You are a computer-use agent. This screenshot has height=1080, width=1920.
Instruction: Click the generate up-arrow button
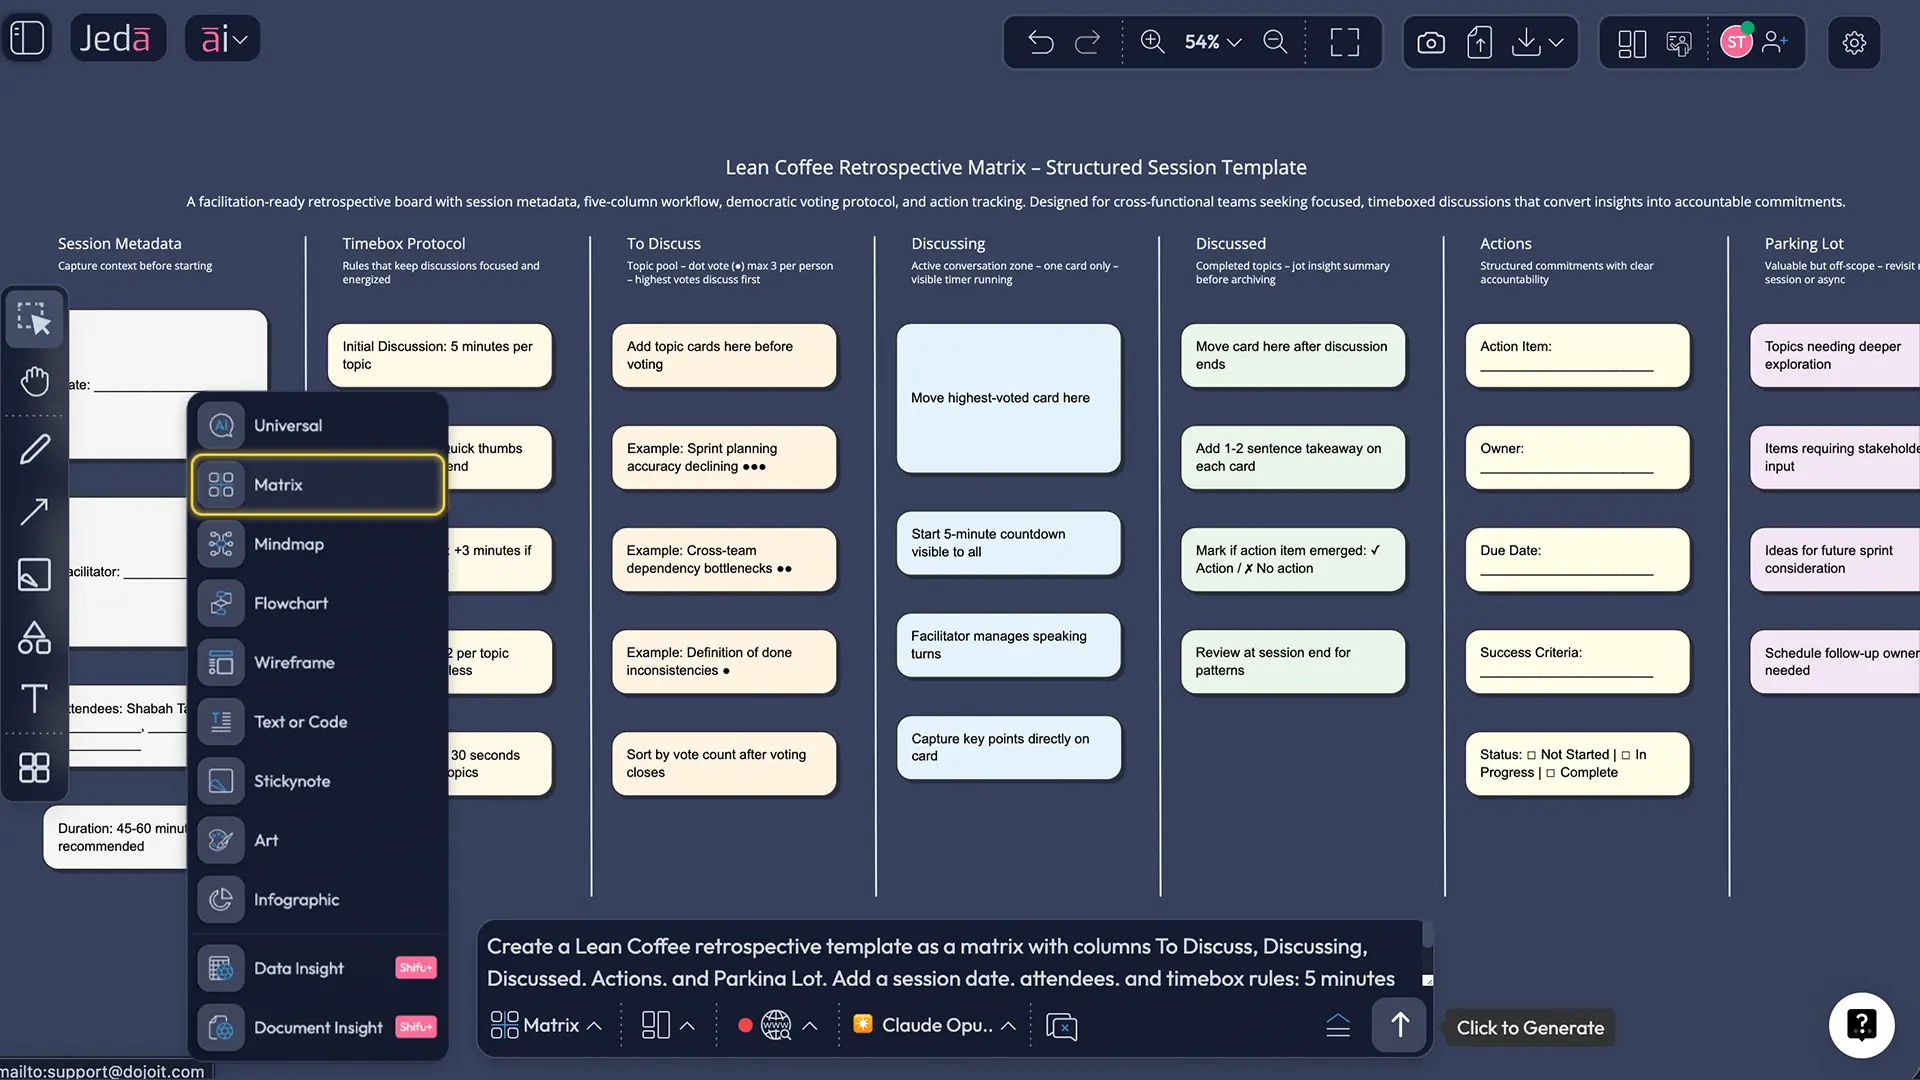[x=1399, y=1025]
